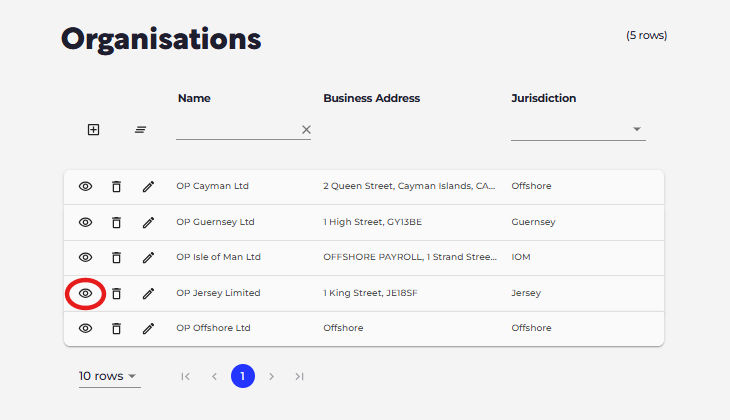Delete the OP Isle of Man Ltd row

point(116,257)
